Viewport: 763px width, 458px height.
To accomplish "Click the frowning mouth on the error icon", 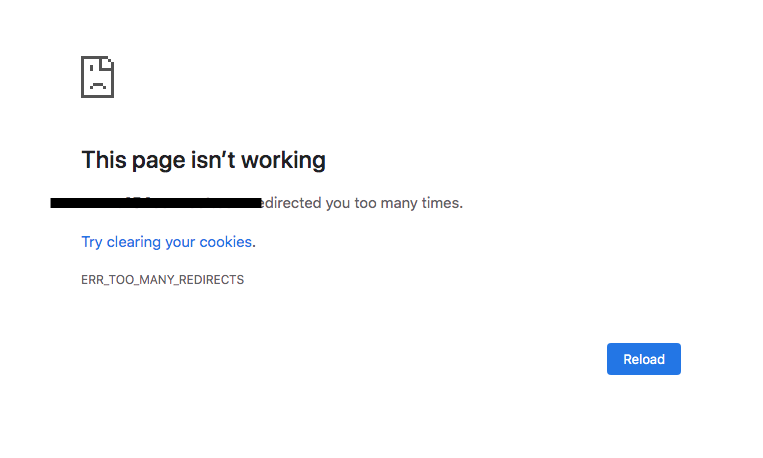I will click(x=98, y=85).
